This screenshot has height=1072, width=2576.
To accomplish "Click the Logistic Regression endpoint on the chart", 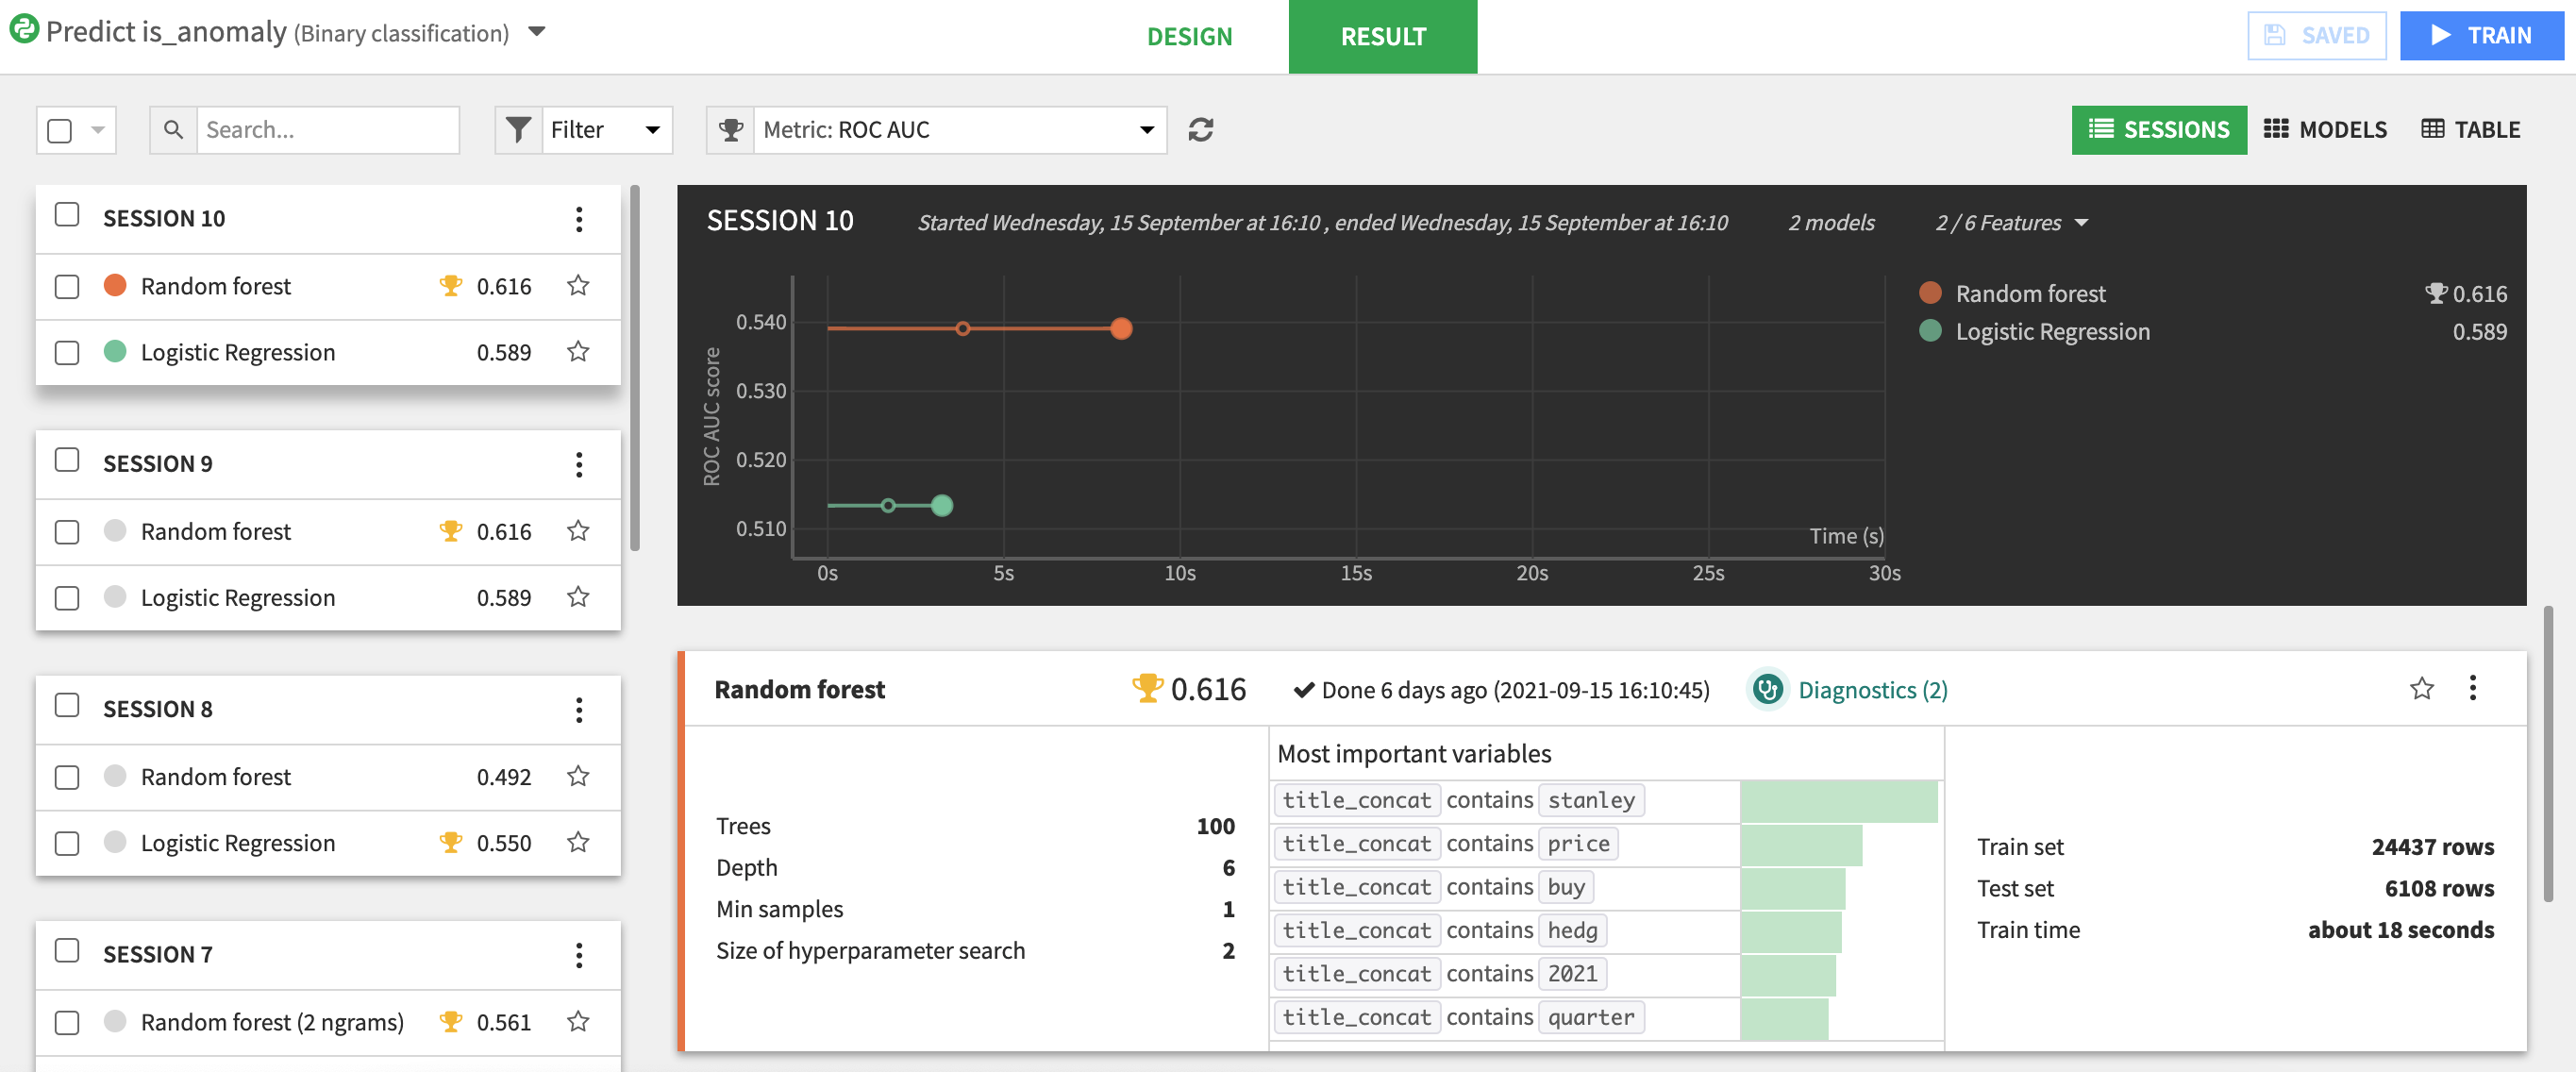I will click(941, 505).
